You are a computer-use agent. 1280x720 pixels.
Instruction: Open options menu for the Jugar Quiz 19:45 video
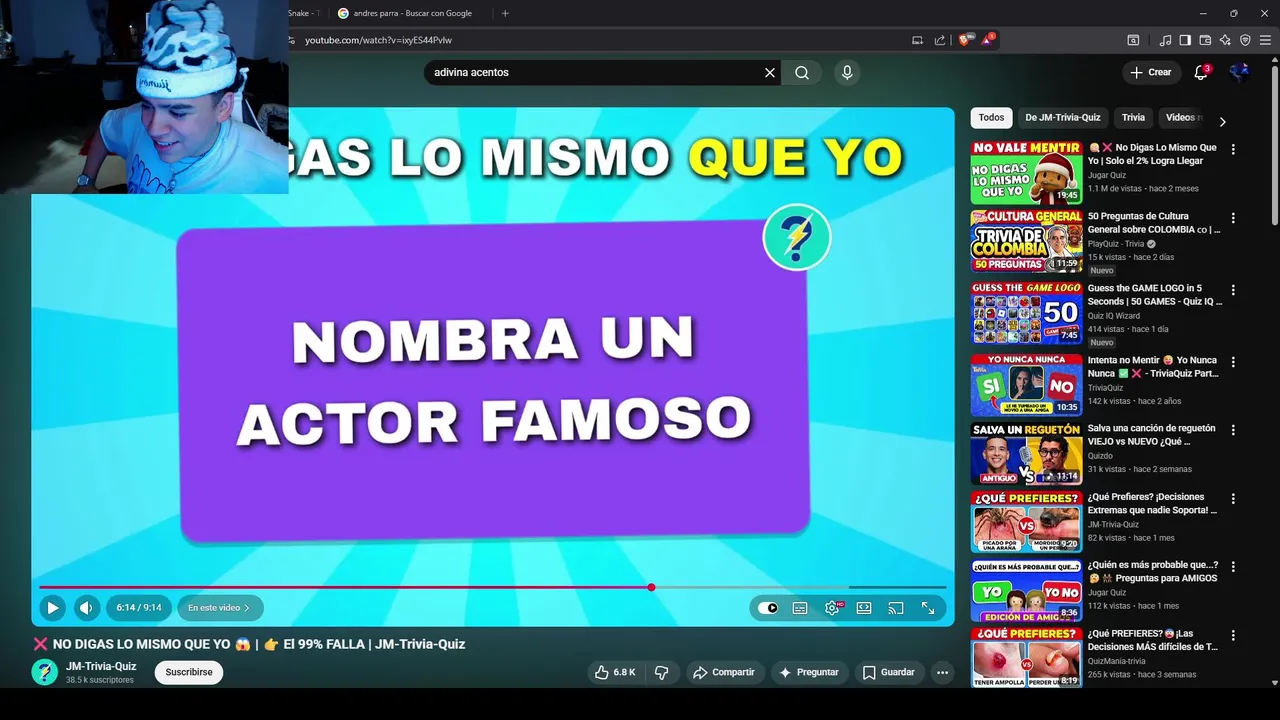click(x=1233, y=149)
